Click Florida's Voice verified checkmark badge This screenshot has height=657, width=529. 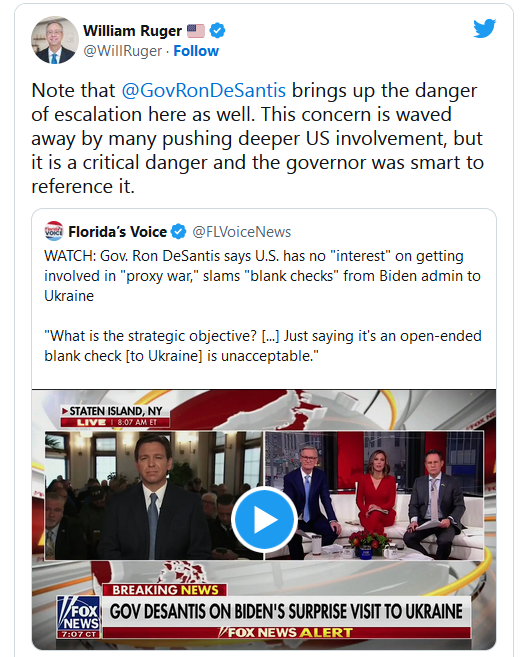(179, 232)
